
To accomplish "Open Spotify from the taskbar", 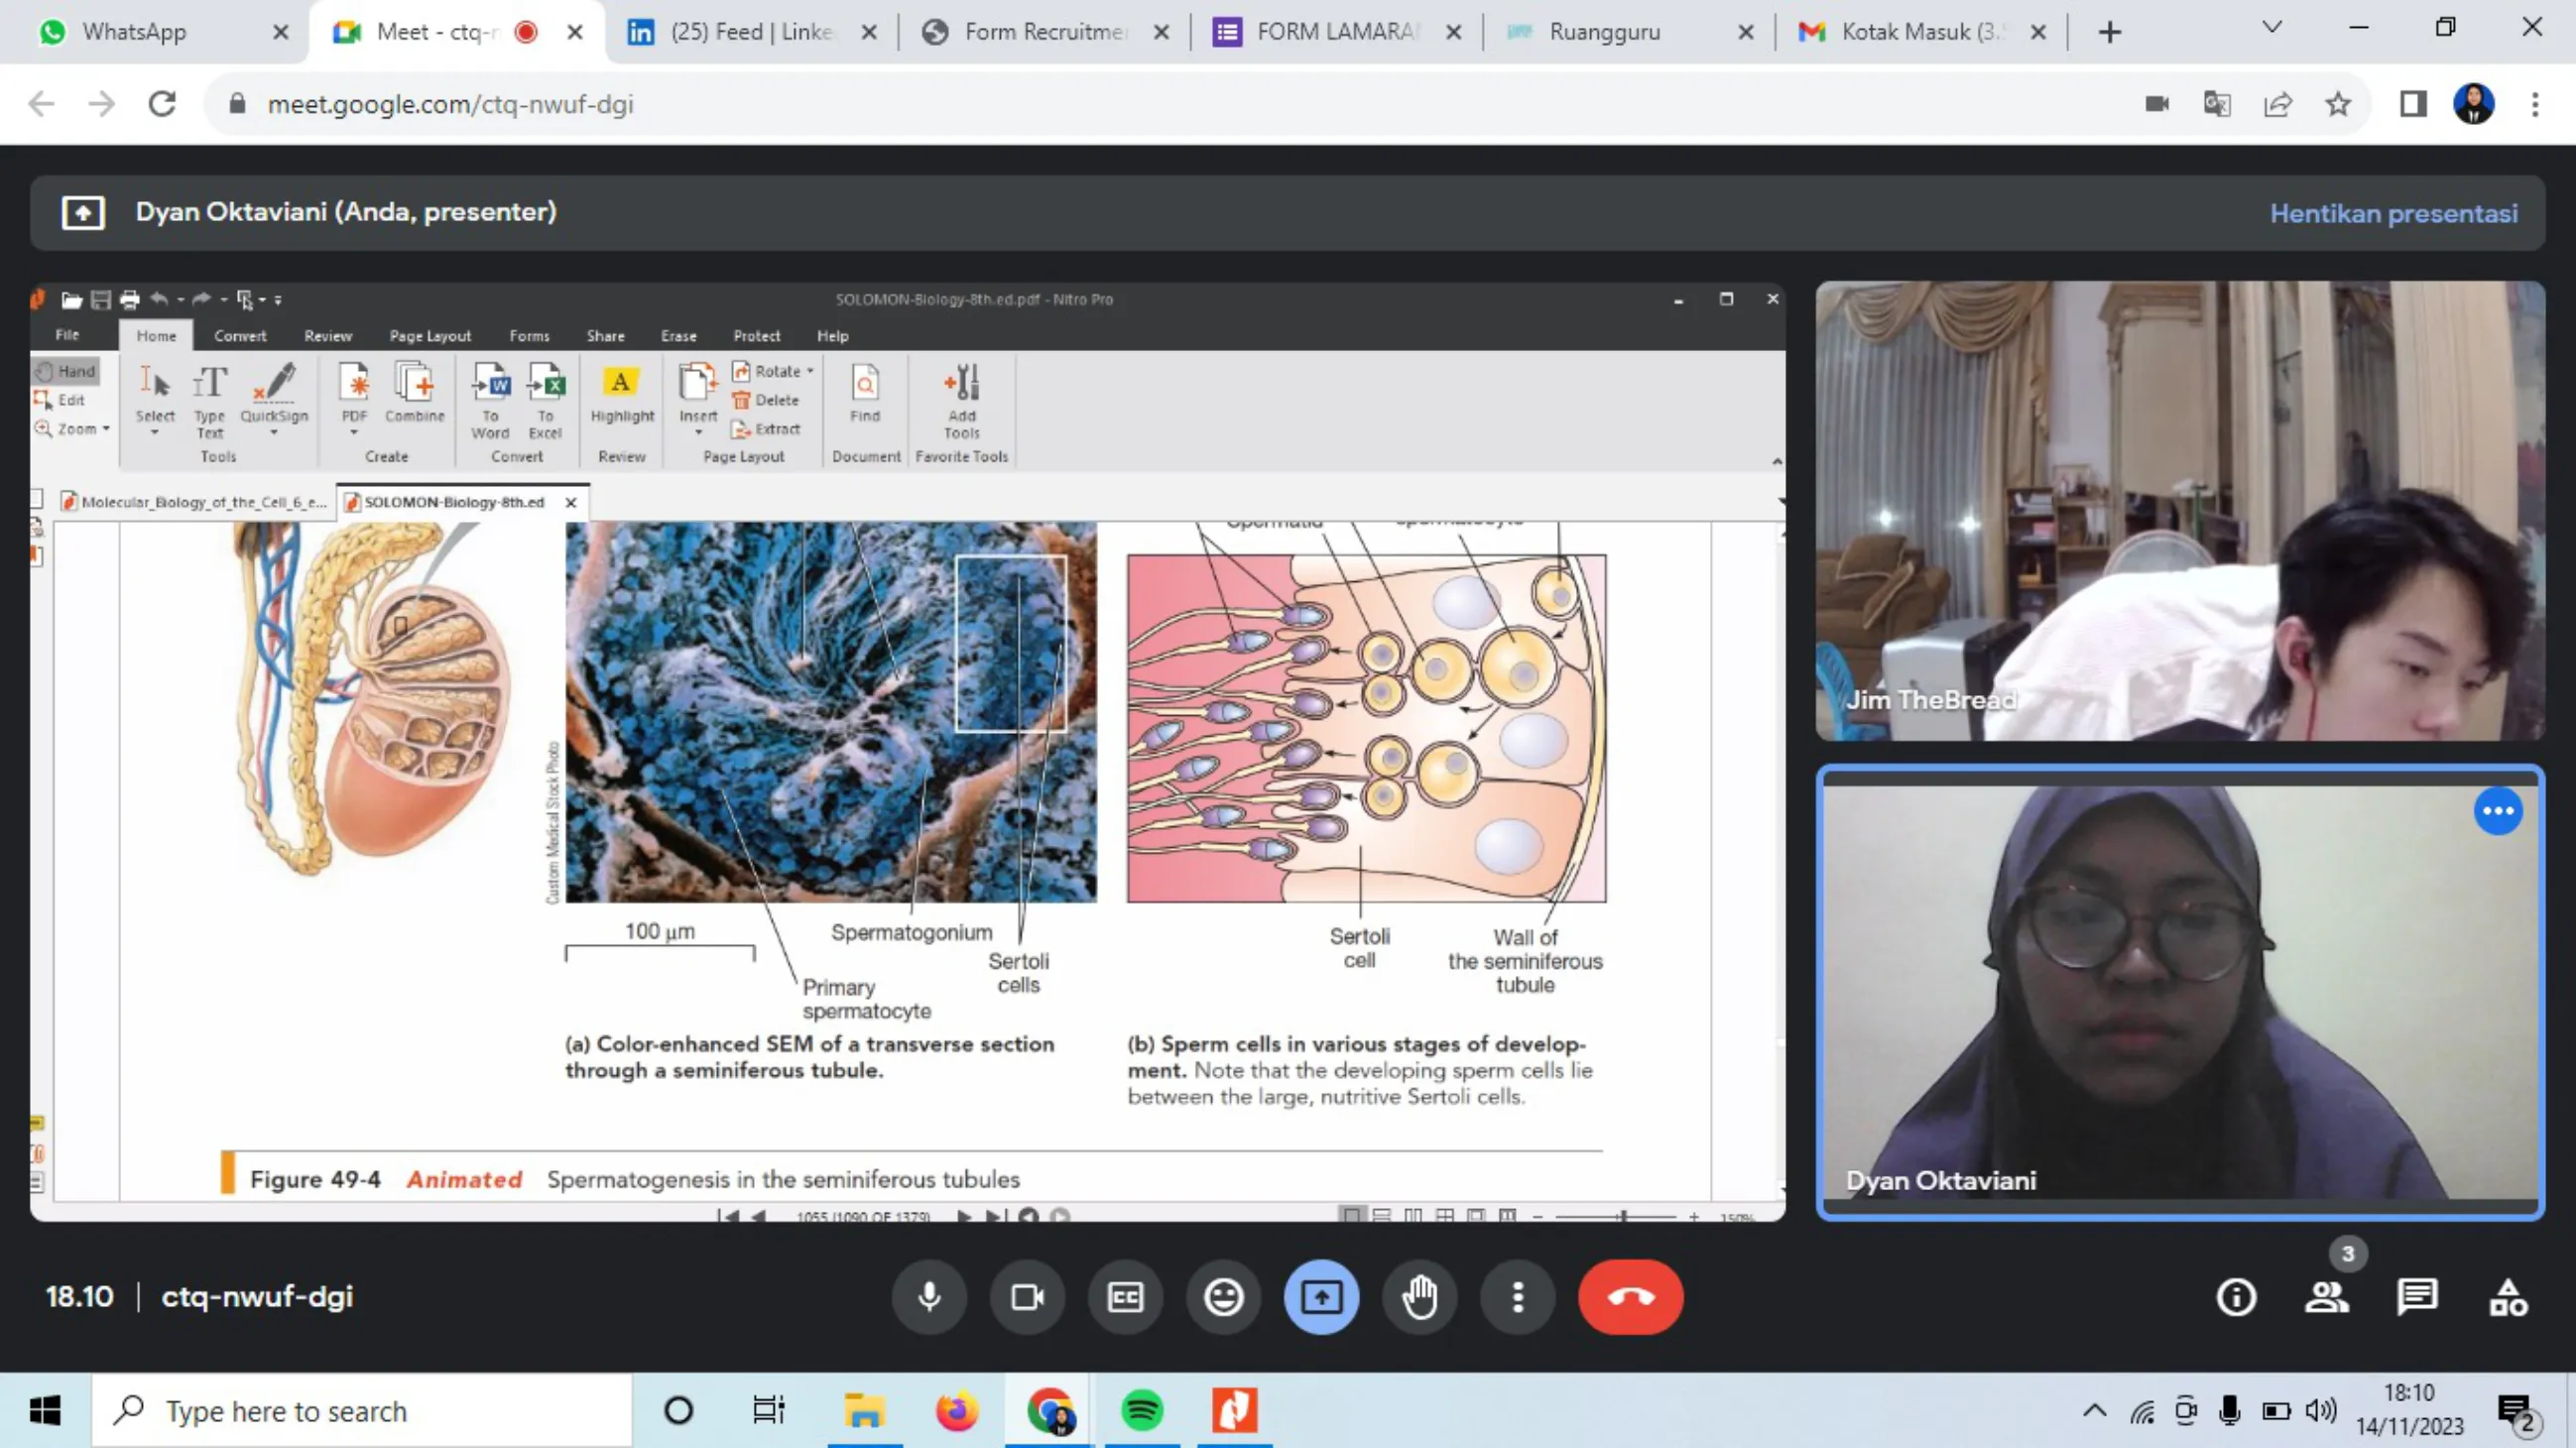I will click(1141, 1410).
